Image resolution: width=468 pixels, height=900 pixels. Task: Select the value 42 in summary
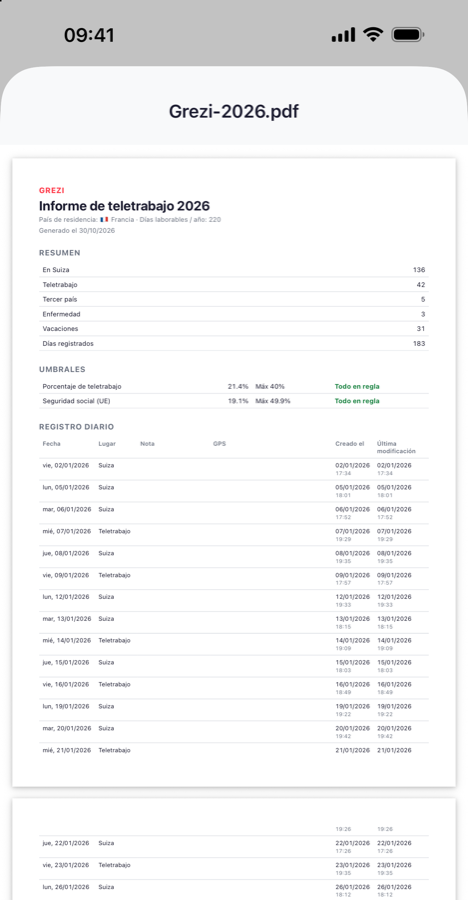[421, 285]
